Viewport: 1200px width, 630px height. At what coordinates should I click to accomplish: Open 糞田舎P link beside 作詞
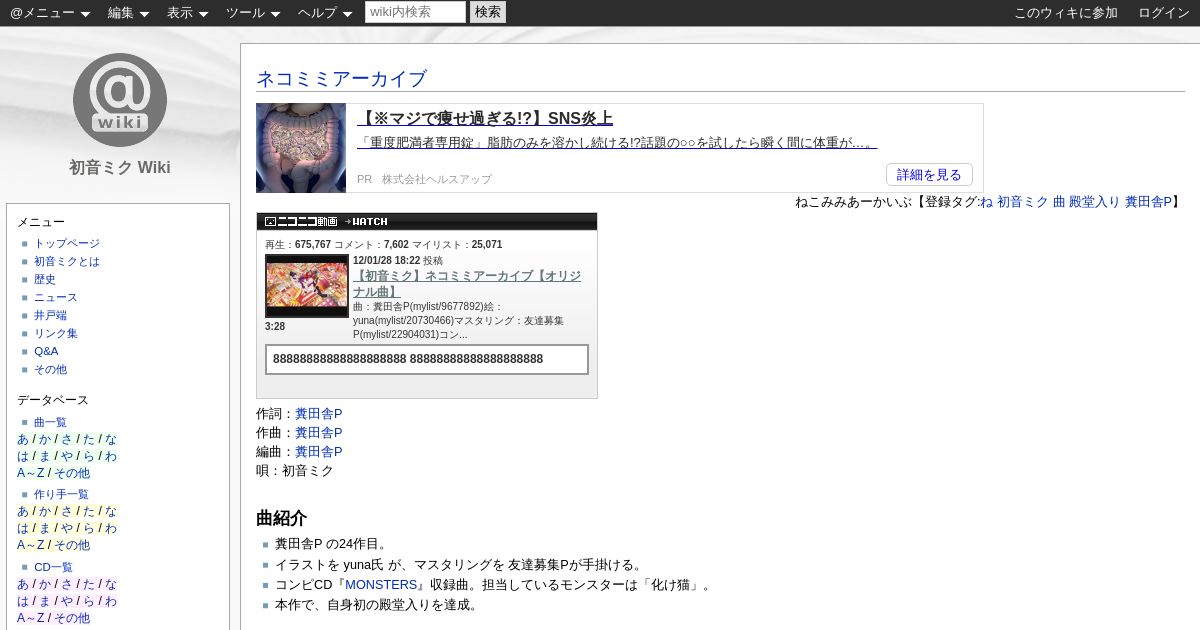318,414
